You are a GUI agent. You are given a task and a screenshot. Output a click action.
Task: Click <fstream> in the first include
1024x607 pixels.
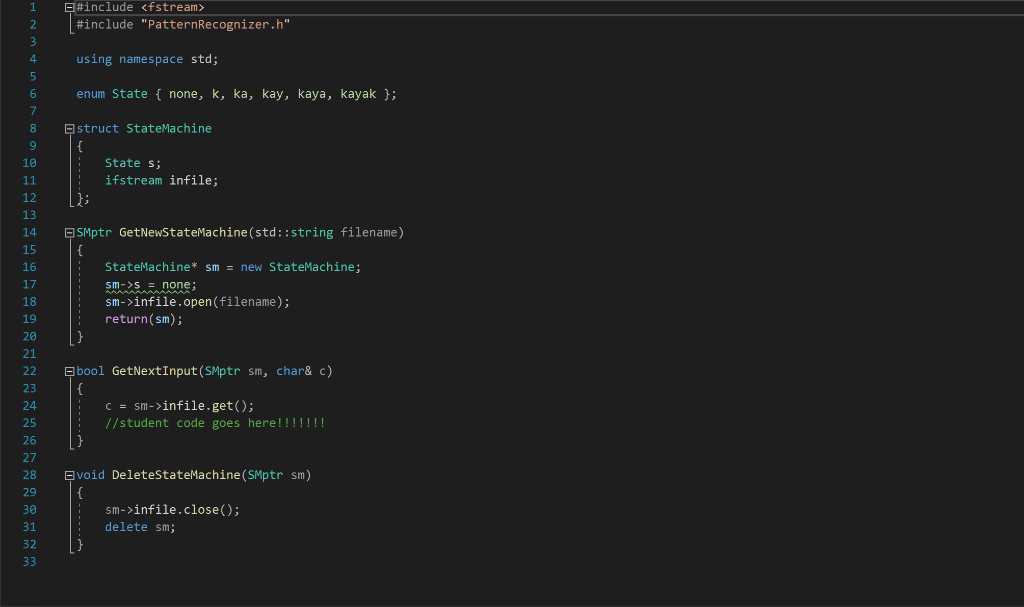point(172,7)
